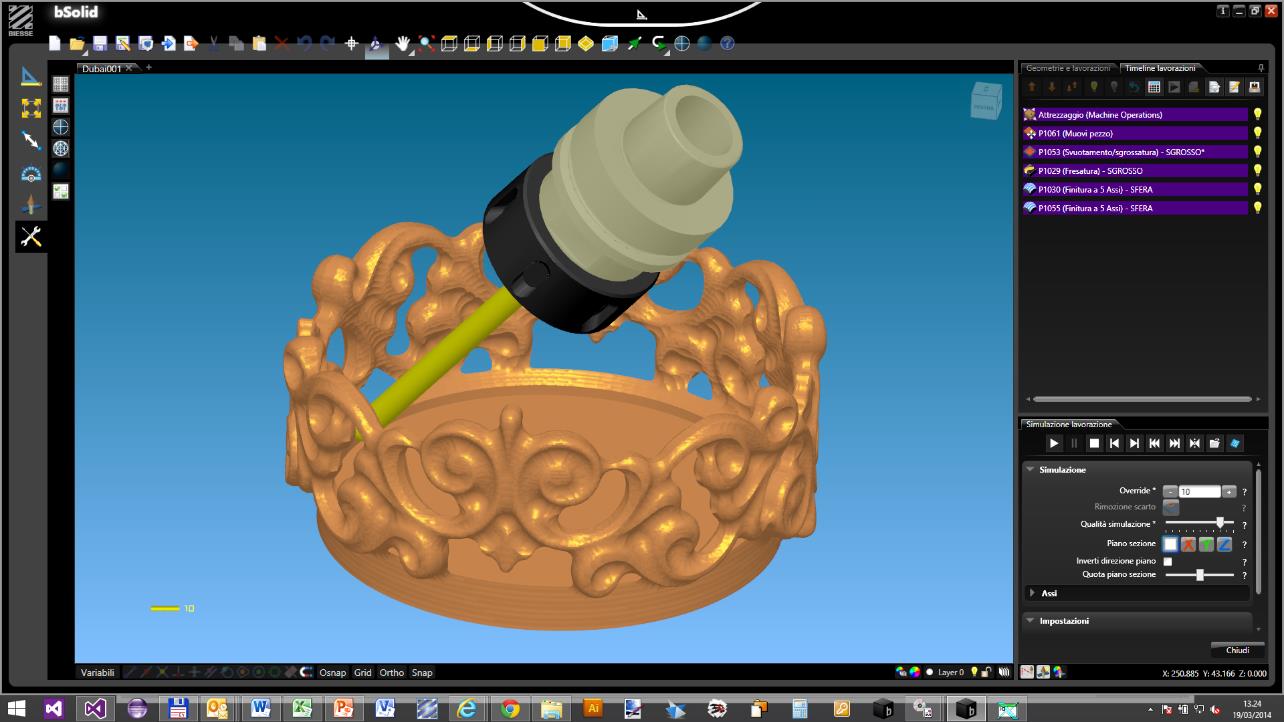The image size is (1284, 722).
Task: Select the orange move-up arrow in Timeline toolbar
Action: click(x=1031, y=86)
